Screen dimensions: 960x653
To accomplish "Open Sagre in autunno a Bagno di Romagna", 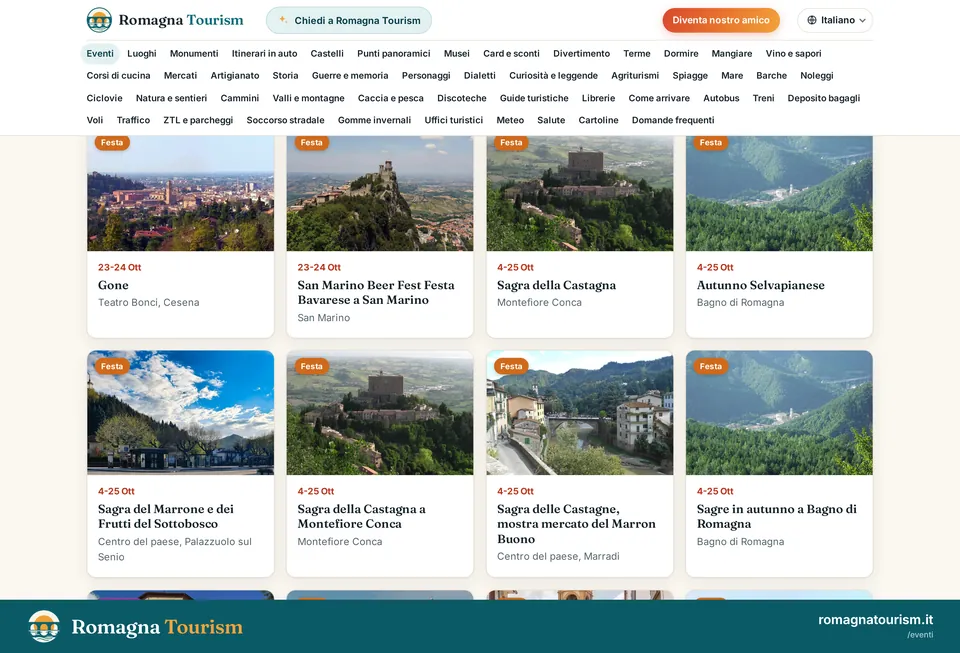I will pyautogui.click(x=776, y=517).
